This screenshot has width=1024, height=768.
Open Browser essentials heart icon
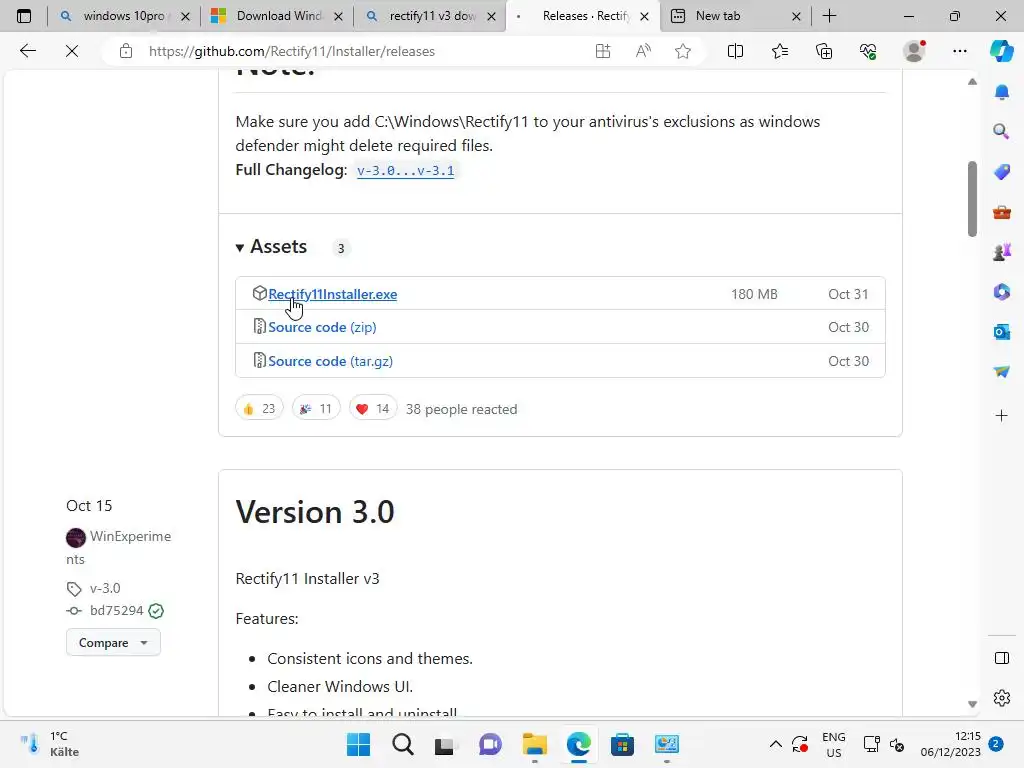point(868,51)
